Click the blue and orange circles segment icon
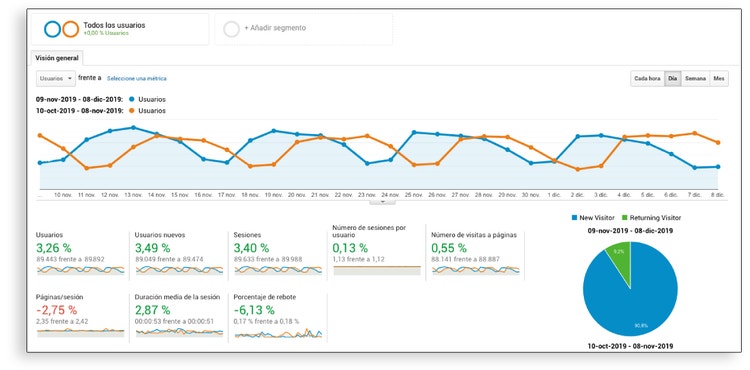This screenshot has width=750, height=370. (61, 29)
